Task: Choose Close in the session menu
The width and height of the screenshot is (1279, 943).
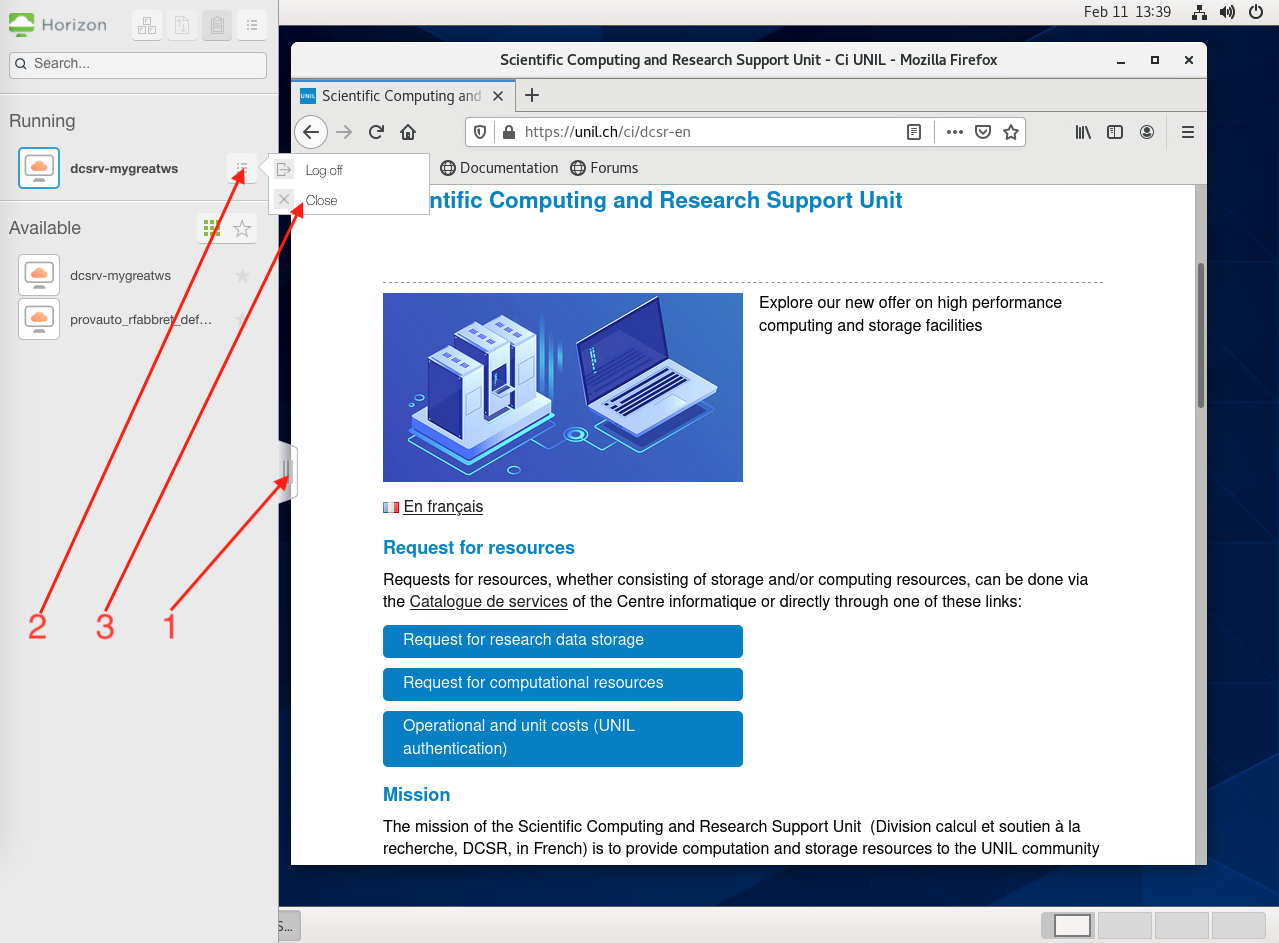Action: [321, 200]
